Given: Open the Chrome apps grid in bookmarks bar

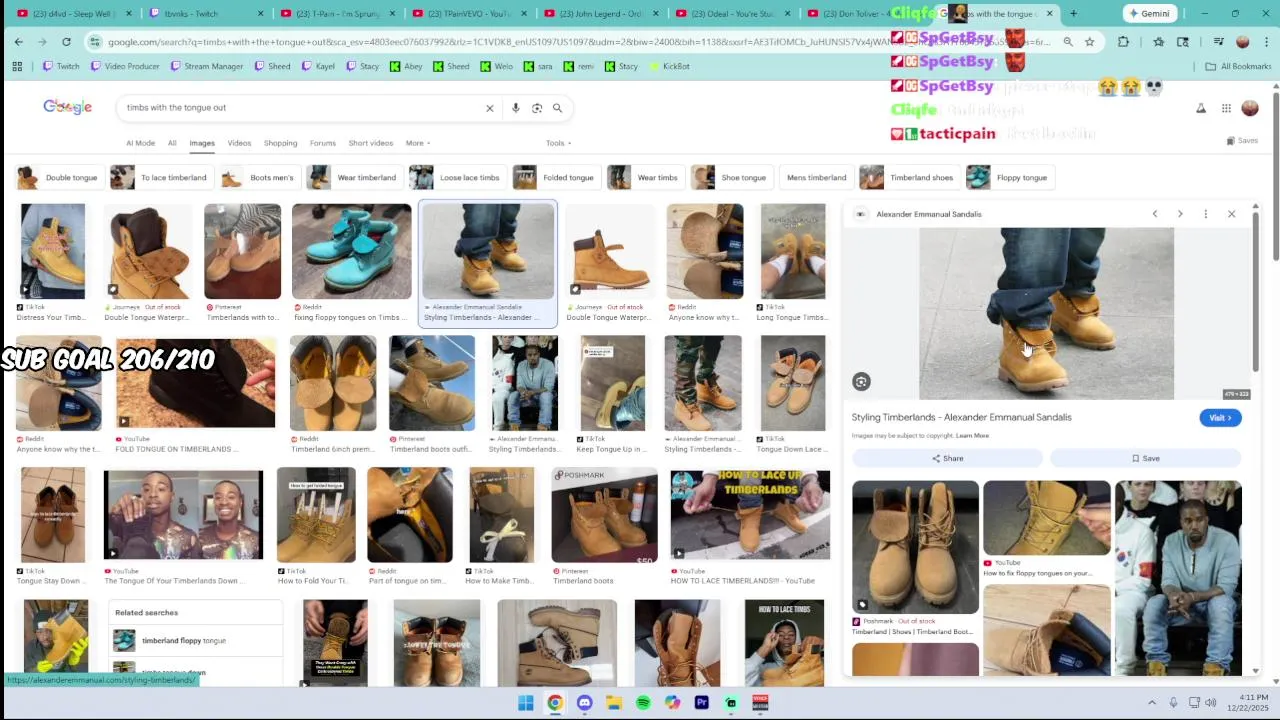Looking at the screenshot, I should tap(17, 66).
